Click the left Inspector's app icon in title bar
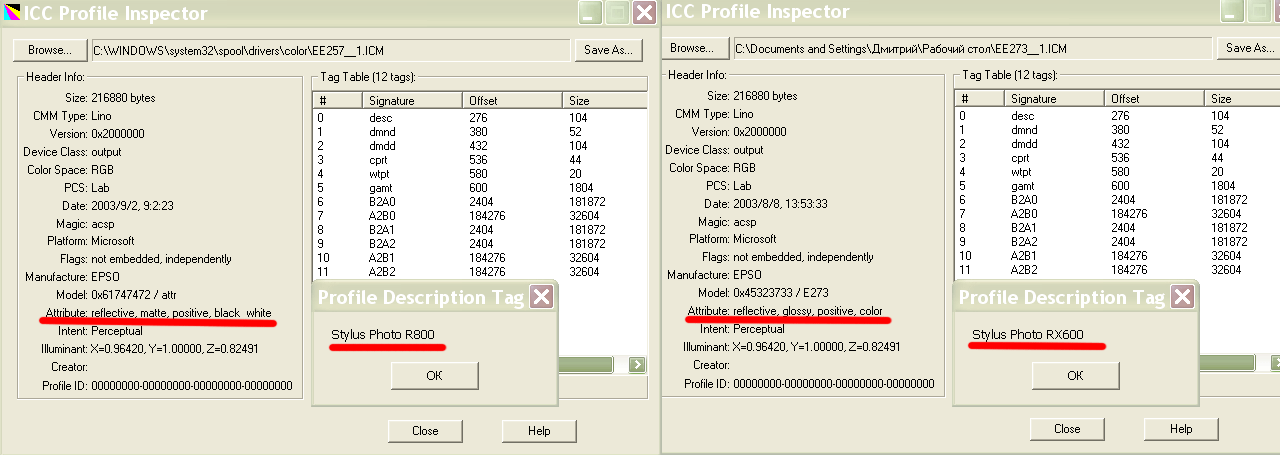 [11, 13]
